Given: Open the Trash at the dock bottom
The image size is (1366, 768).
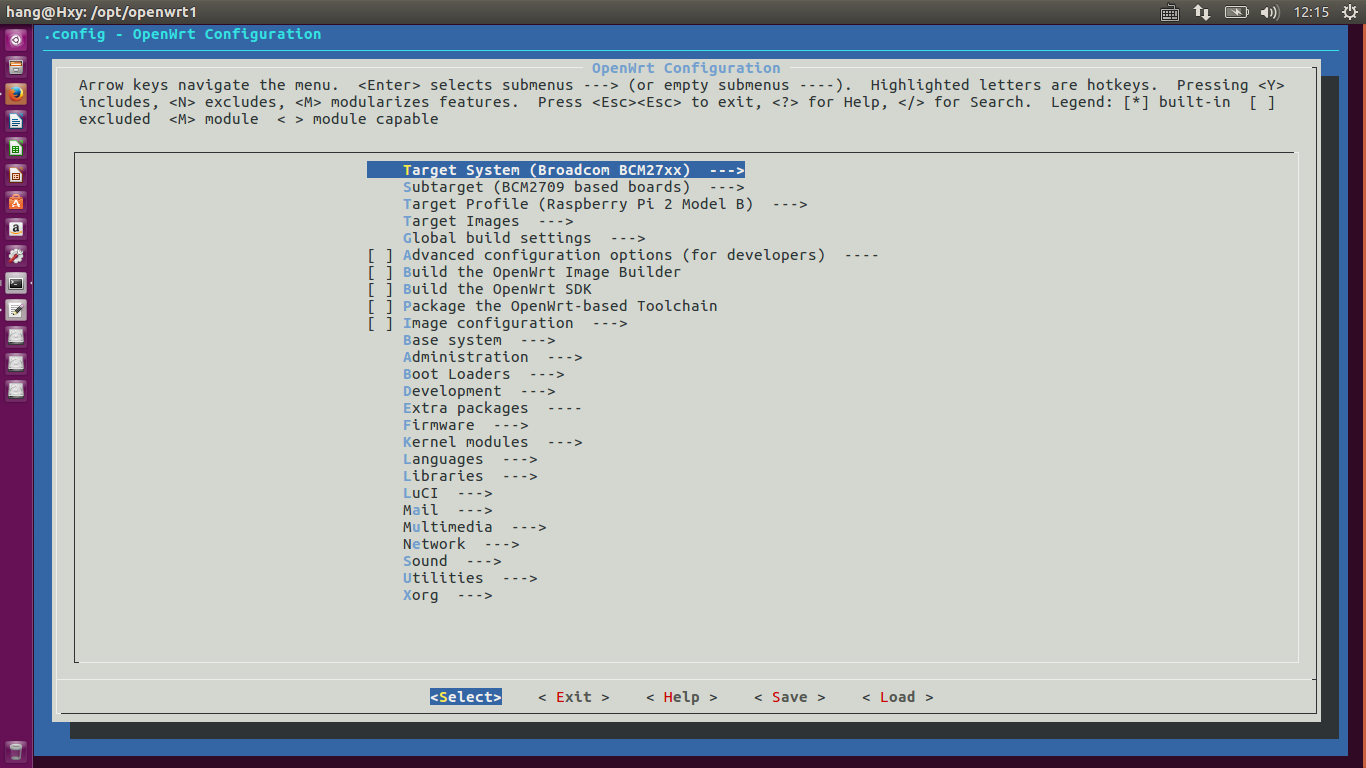Looking at the screenshot, I should pyautogui.click(x=16, y=752).
